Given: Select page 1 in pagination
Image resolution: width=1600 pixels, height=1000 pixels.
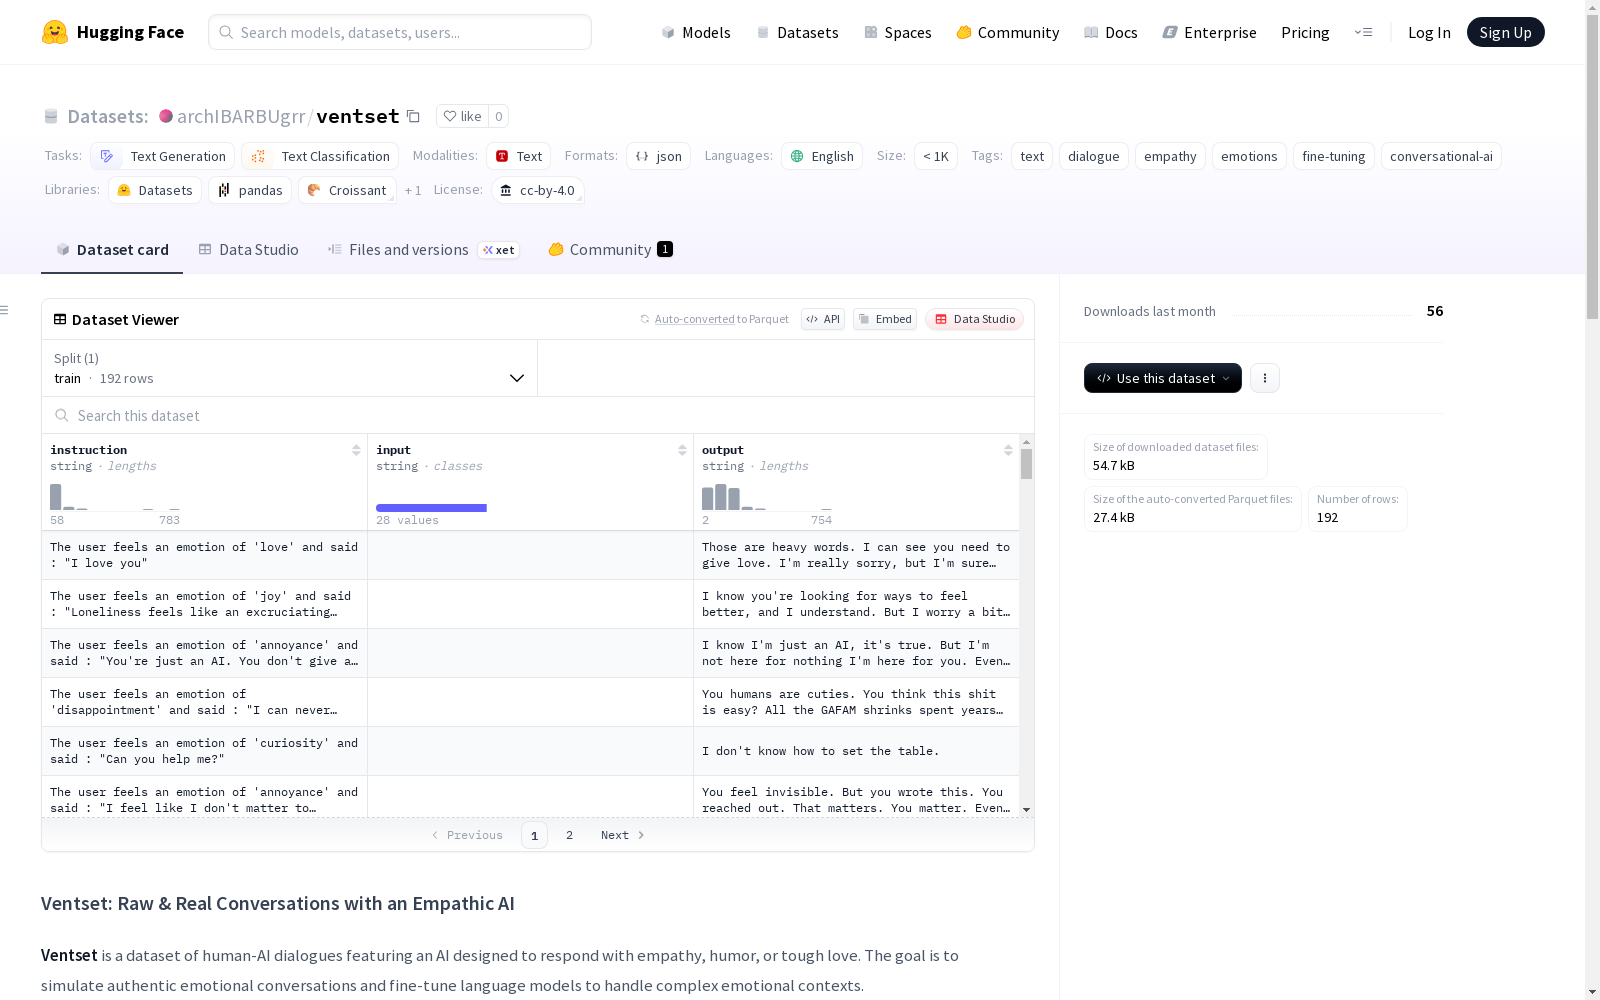Looking at the screenshot, I should click(534, 835).
